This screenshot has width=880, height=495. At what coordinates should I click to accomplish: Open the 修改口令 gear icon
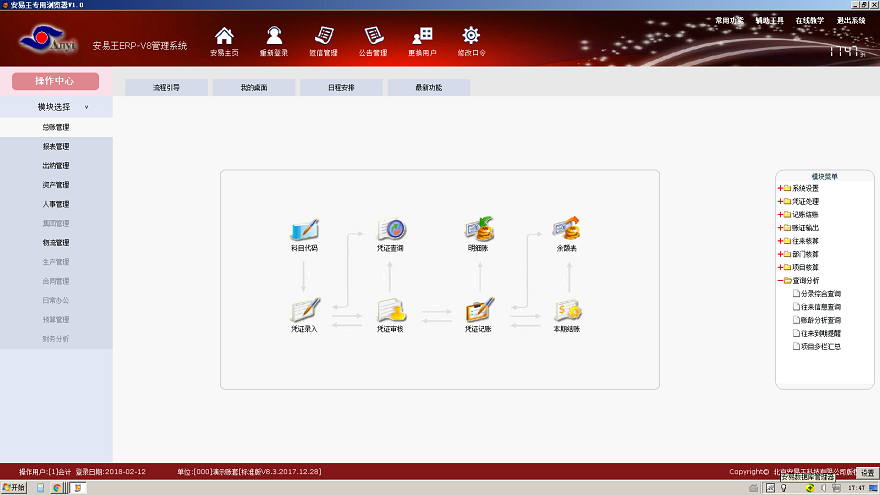coord(471,36)
